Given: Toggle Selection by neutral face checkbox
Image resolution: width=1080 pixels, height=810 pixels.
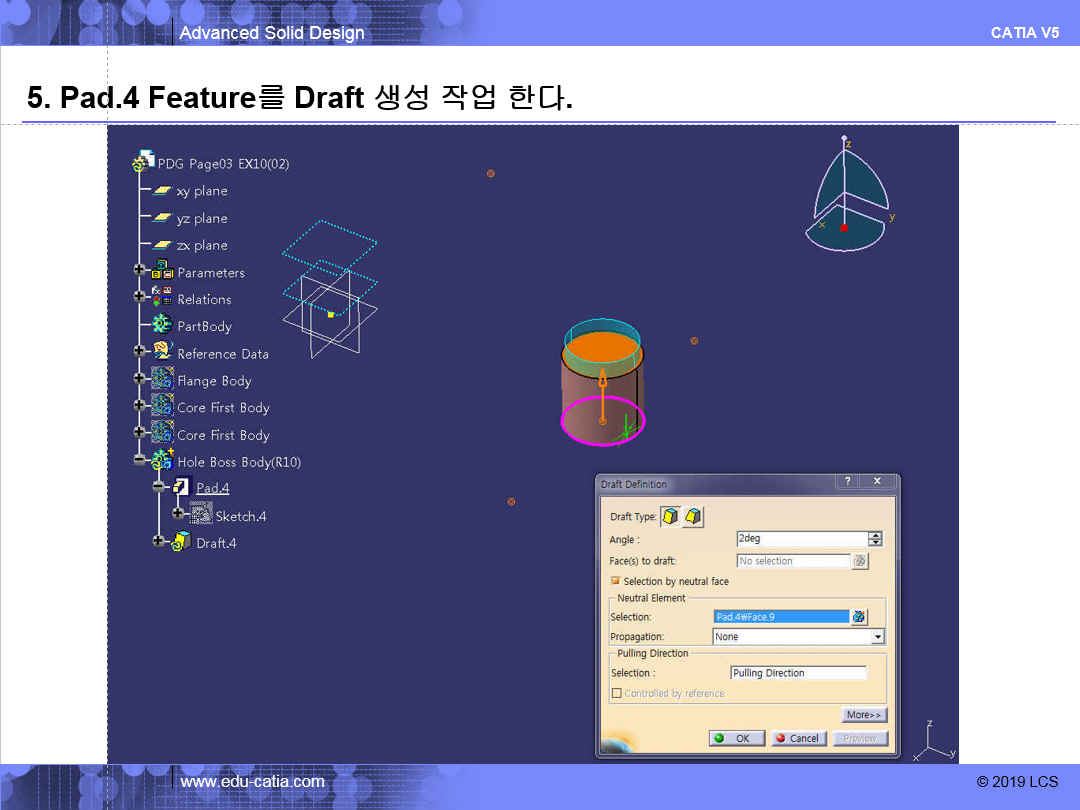Looking at the screenshot, I should coord(615,581).
